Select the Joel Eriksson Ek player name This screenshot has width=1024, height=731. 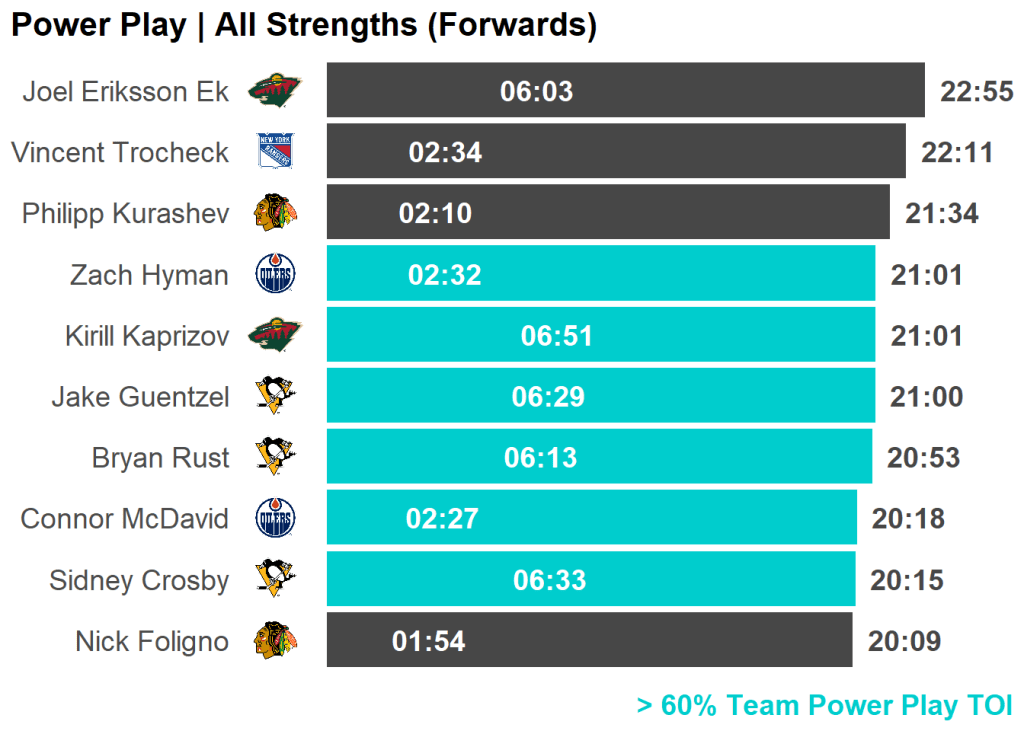click(x=126, y=92)
